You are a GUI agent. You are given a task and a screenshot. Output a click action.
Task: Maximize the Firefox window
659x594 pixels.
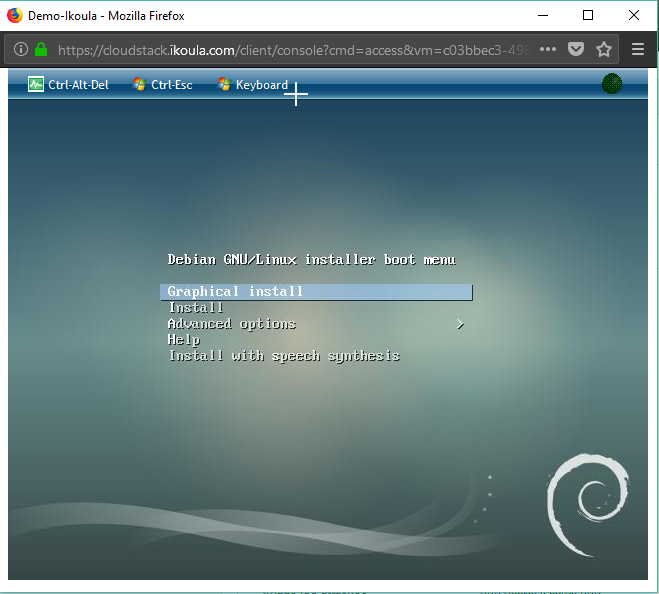tap(588, 16)
